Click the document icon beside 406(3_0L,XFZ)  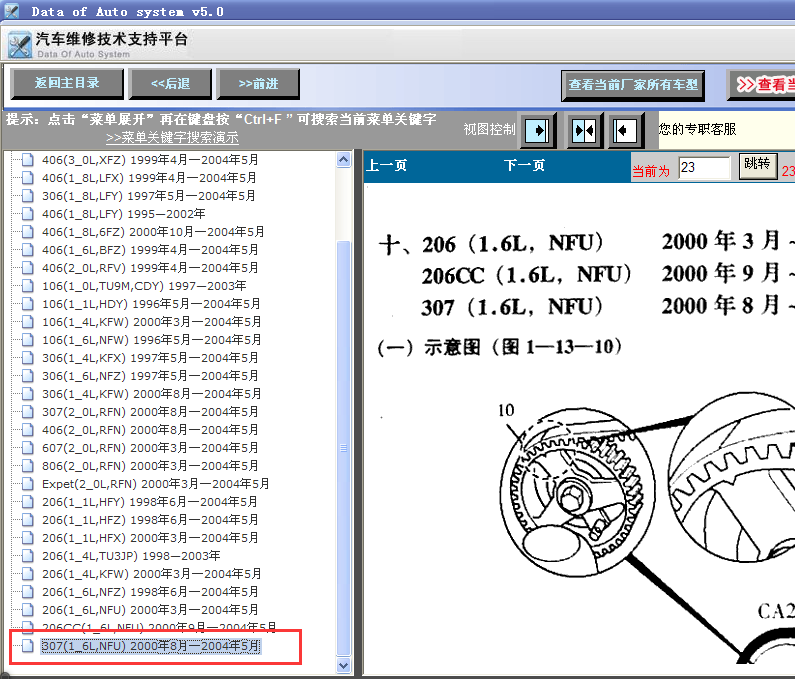[x=27, y=160]
